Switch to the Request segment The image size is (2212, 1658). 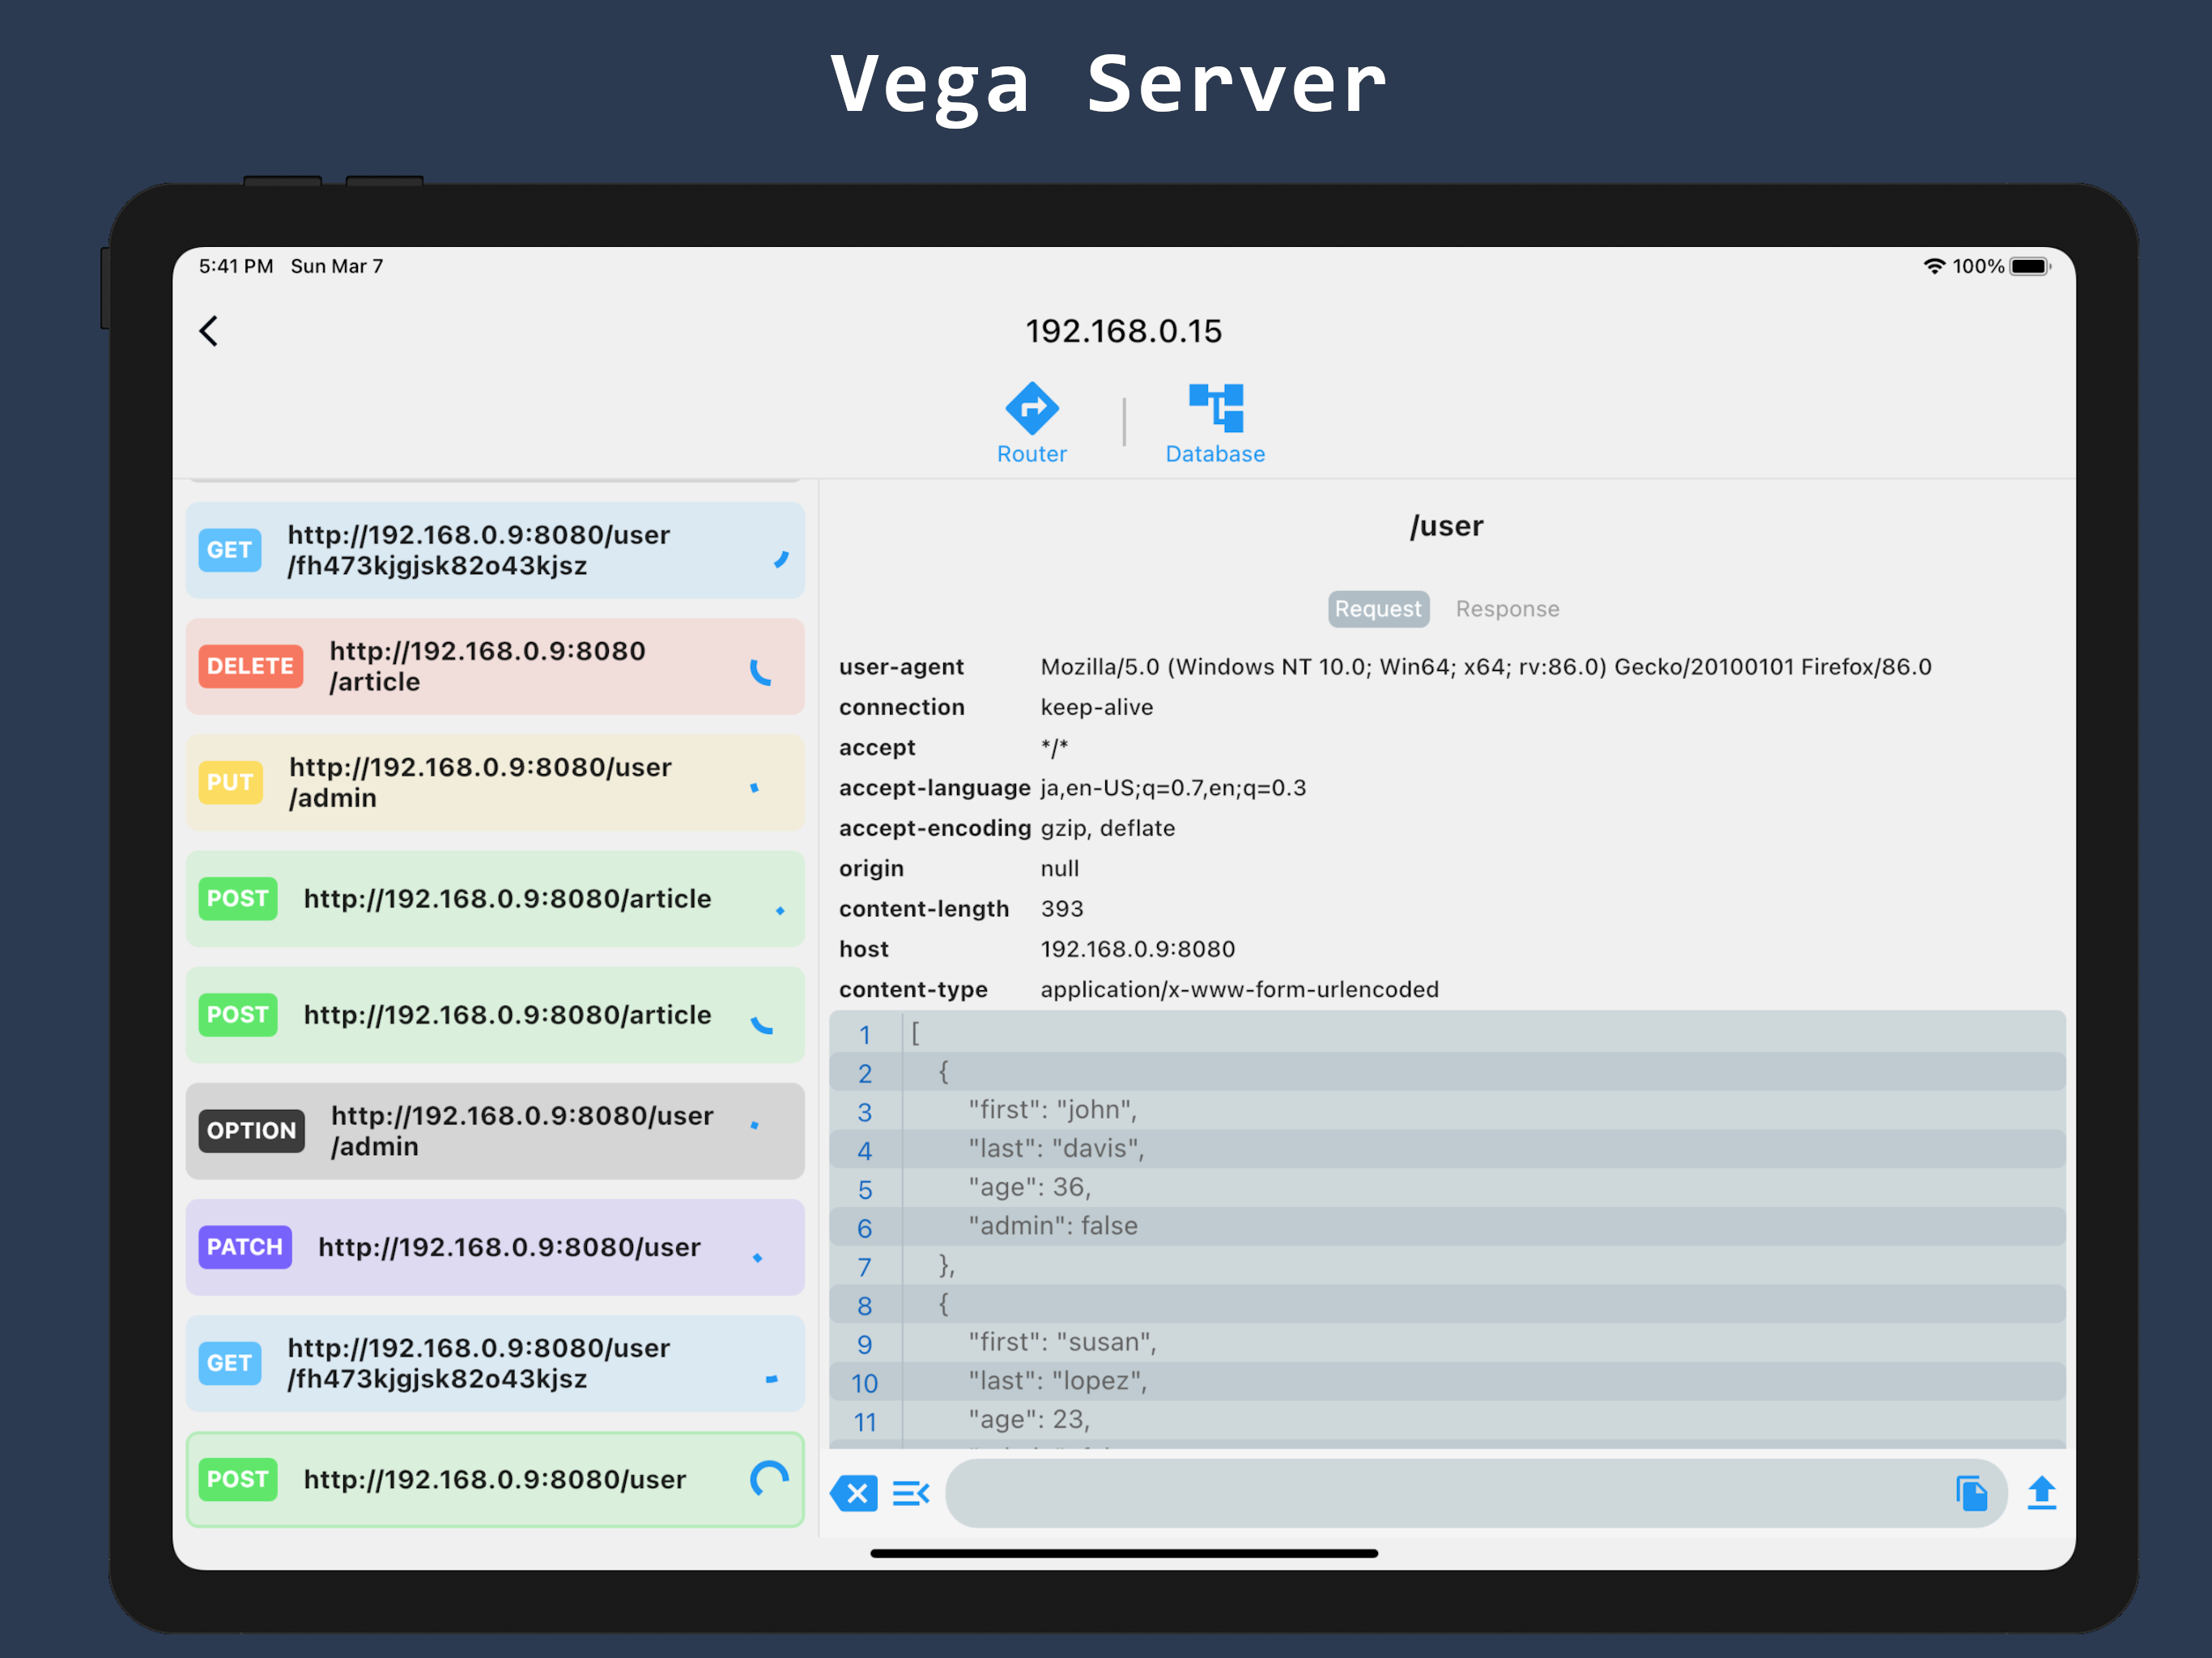click(x=1377, y=609)
